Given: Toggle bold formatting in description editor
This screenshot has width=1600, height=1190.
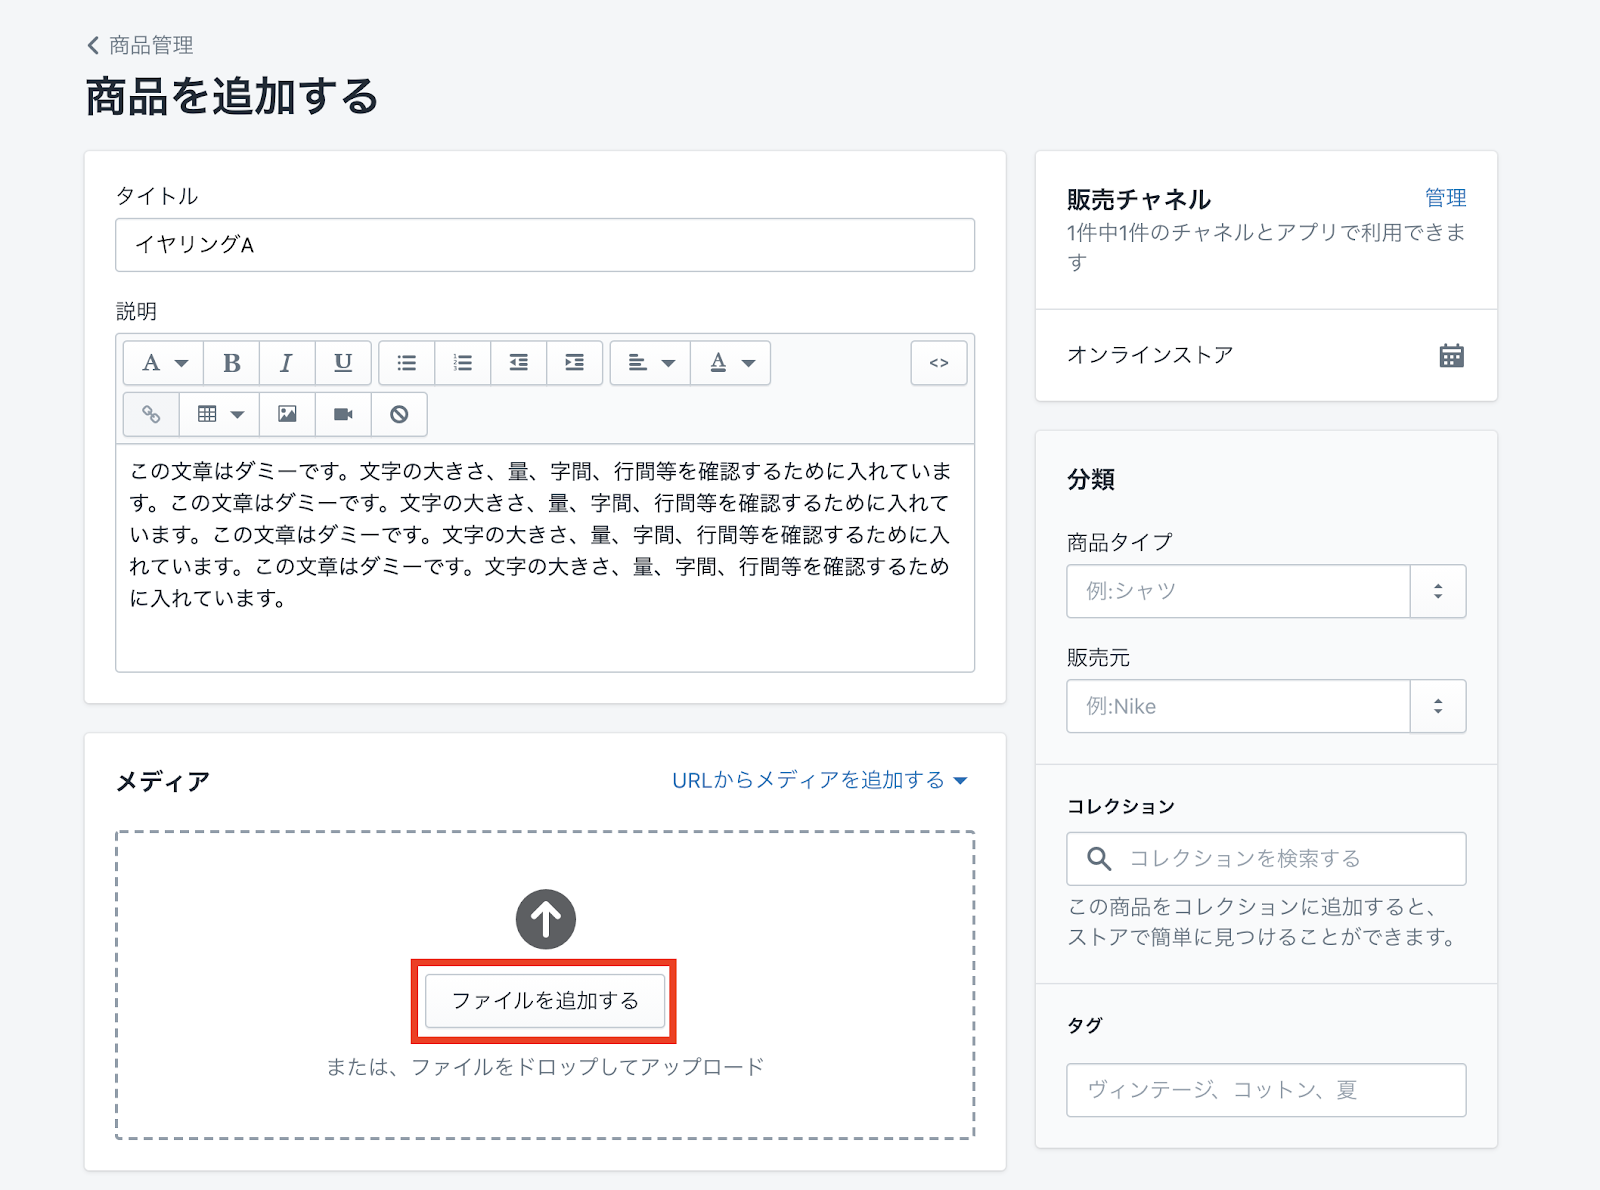Looking at the screenshot, I should pos(231,363).
